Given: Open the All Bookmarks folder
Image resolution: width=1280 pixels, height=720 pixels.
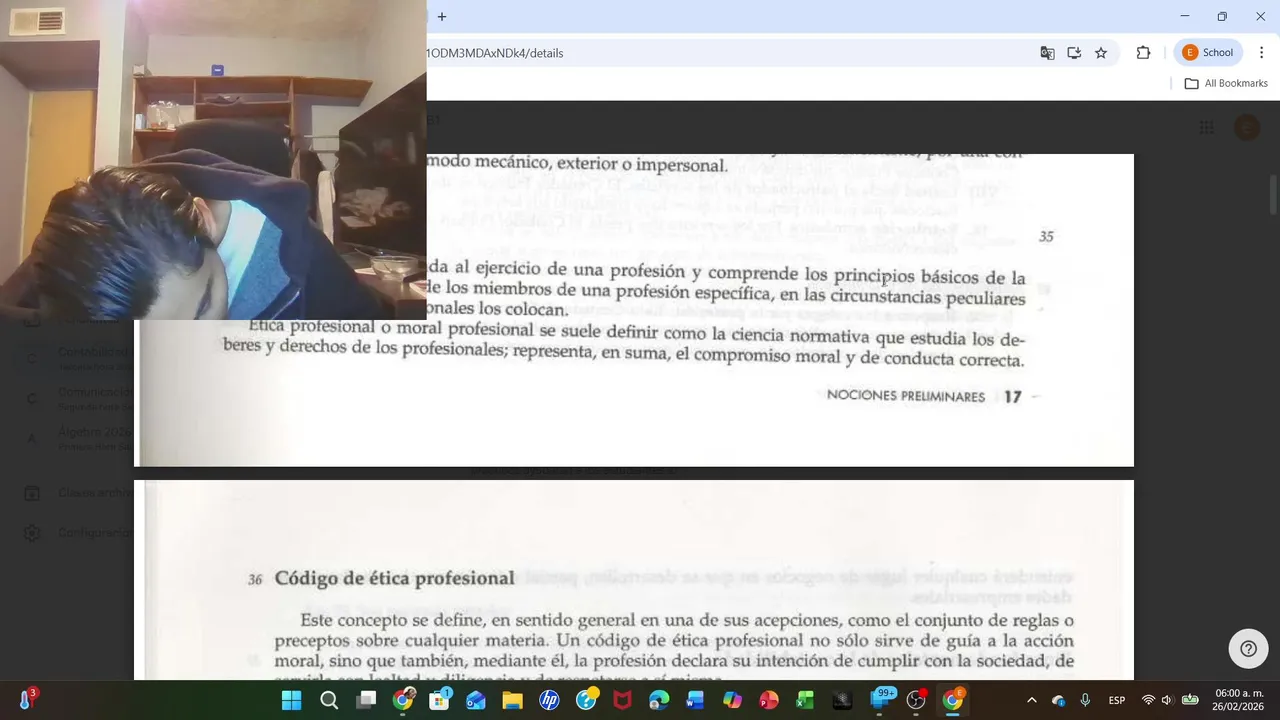Looking at the screenshot, I should tap(1226, 83).
